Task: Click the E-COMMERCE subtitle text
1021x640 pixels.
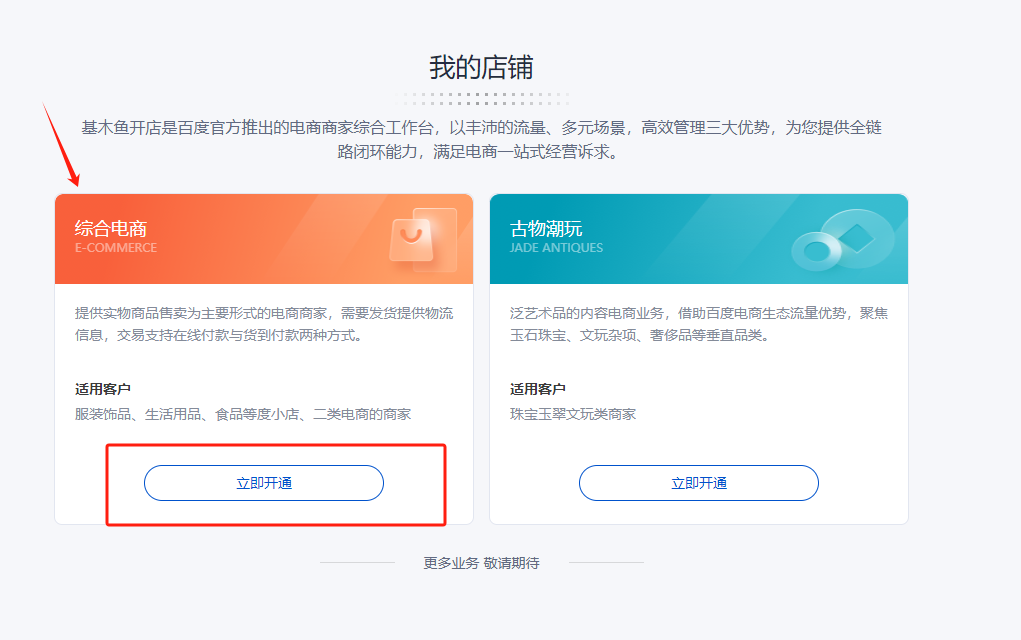Action: [116, 248]
